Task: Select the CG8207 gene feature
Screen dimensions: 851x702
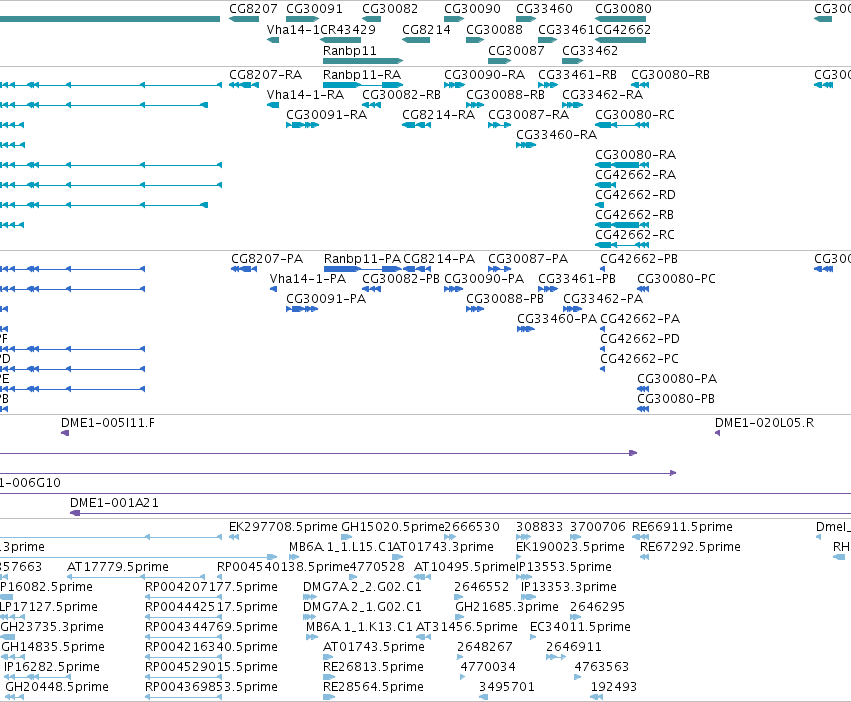Action: pos(244,19)
